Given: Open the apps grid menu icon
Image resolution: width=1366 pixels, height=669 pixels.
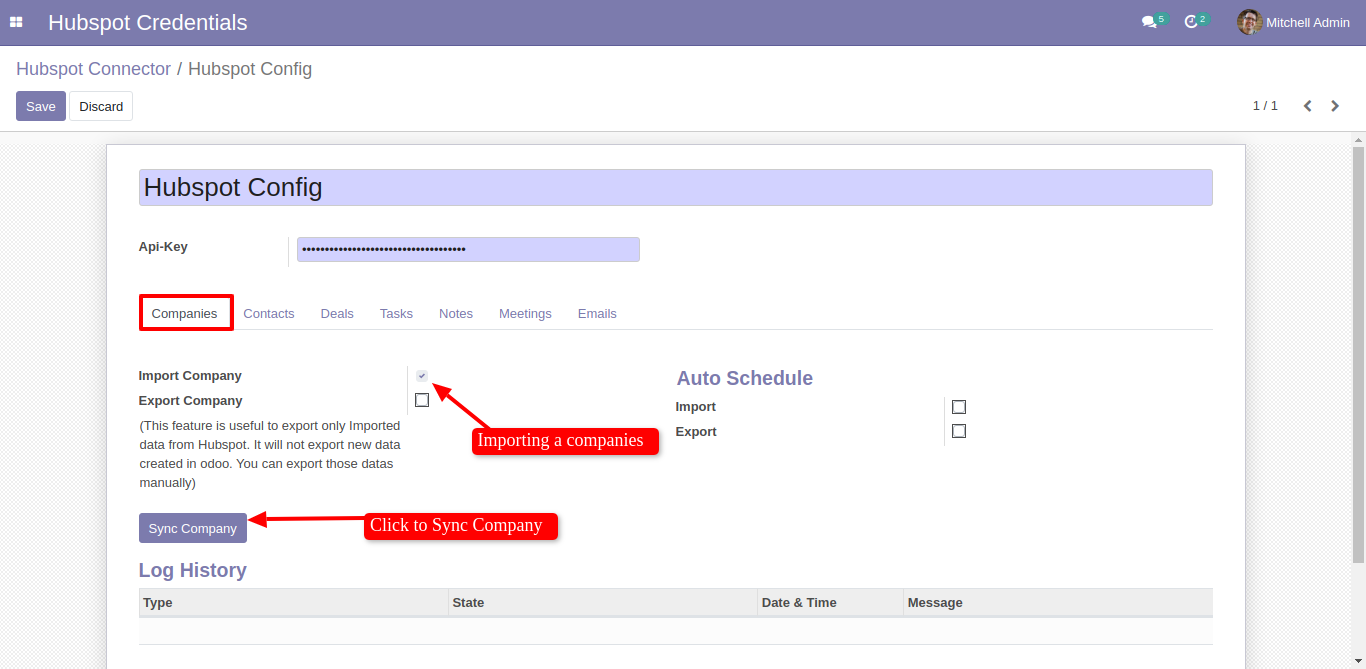Looking at the screenshot, I should [x=16, y=22].
